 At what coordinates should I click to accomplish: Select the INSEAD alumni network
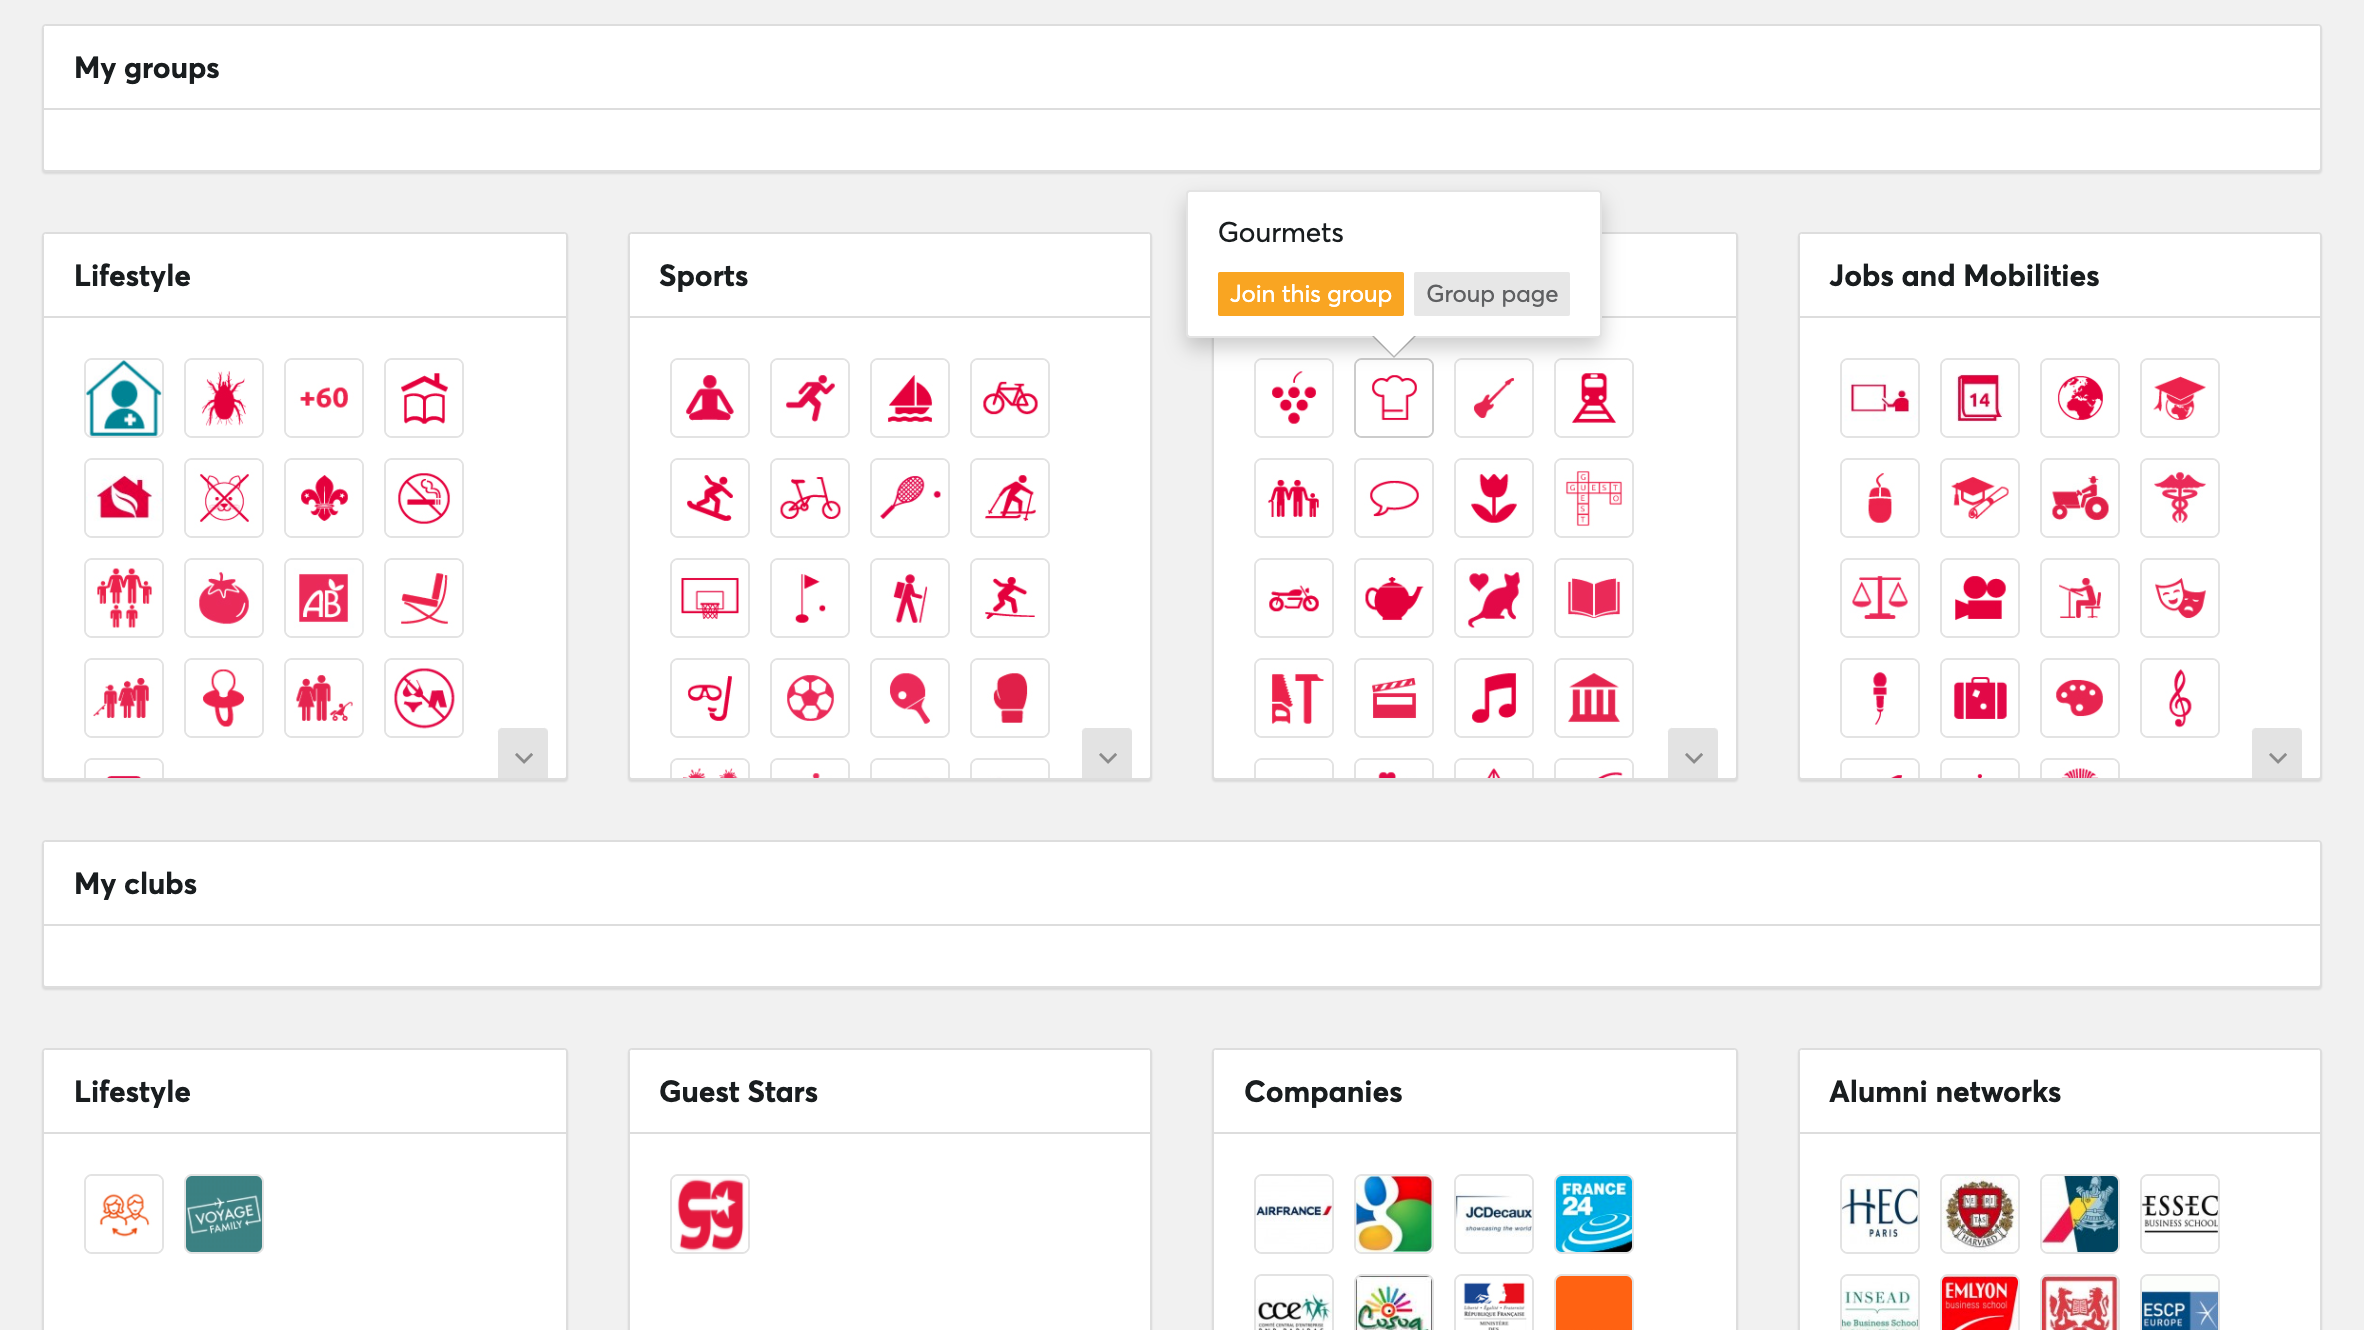[x=1880, y=1303]
